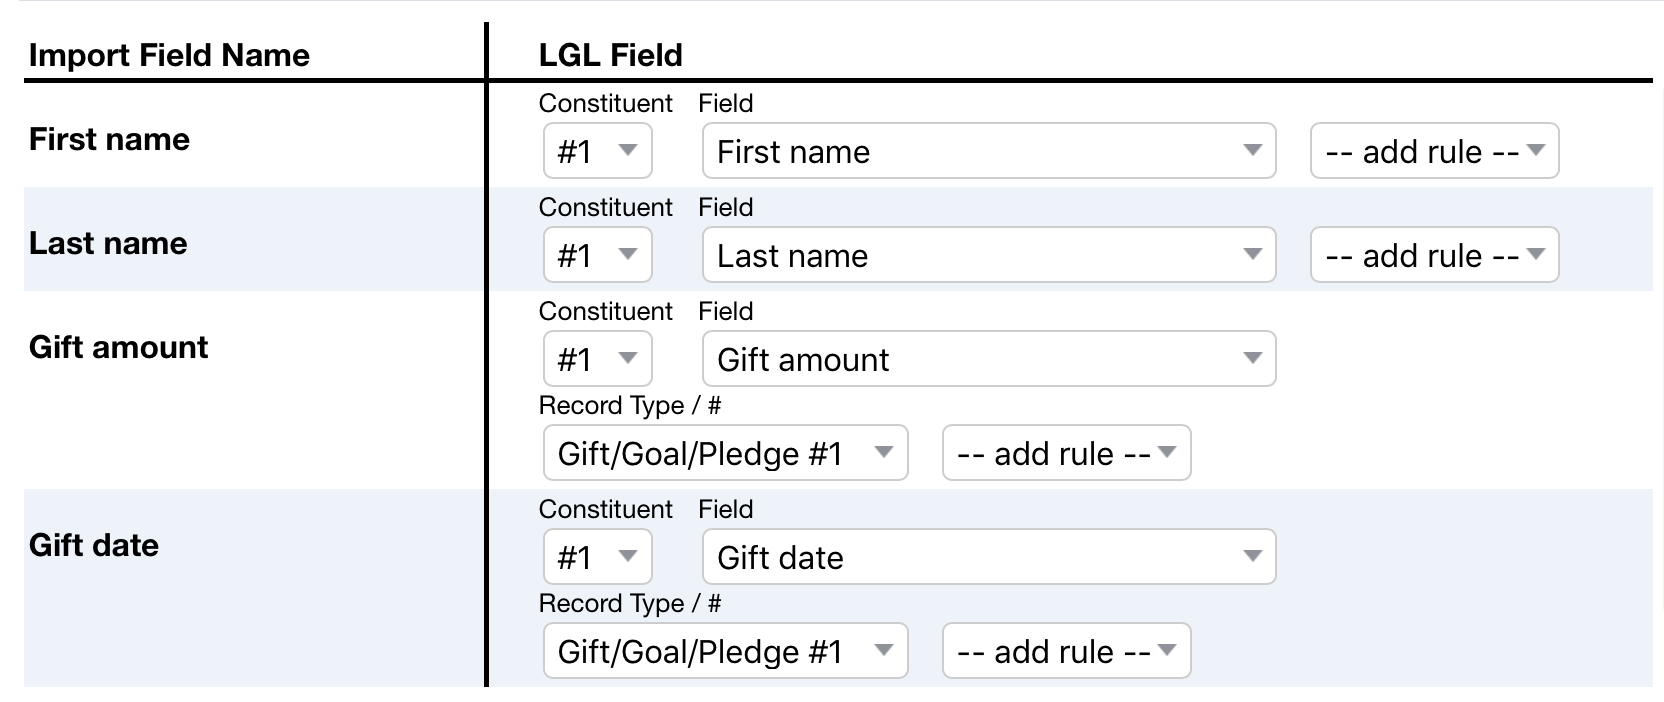The width and height of the screenshot is (1664, 702).
Task: Open Gift/Goal/Pledge #1 dropdown under Gift date
Action: (x=725, y=651)
